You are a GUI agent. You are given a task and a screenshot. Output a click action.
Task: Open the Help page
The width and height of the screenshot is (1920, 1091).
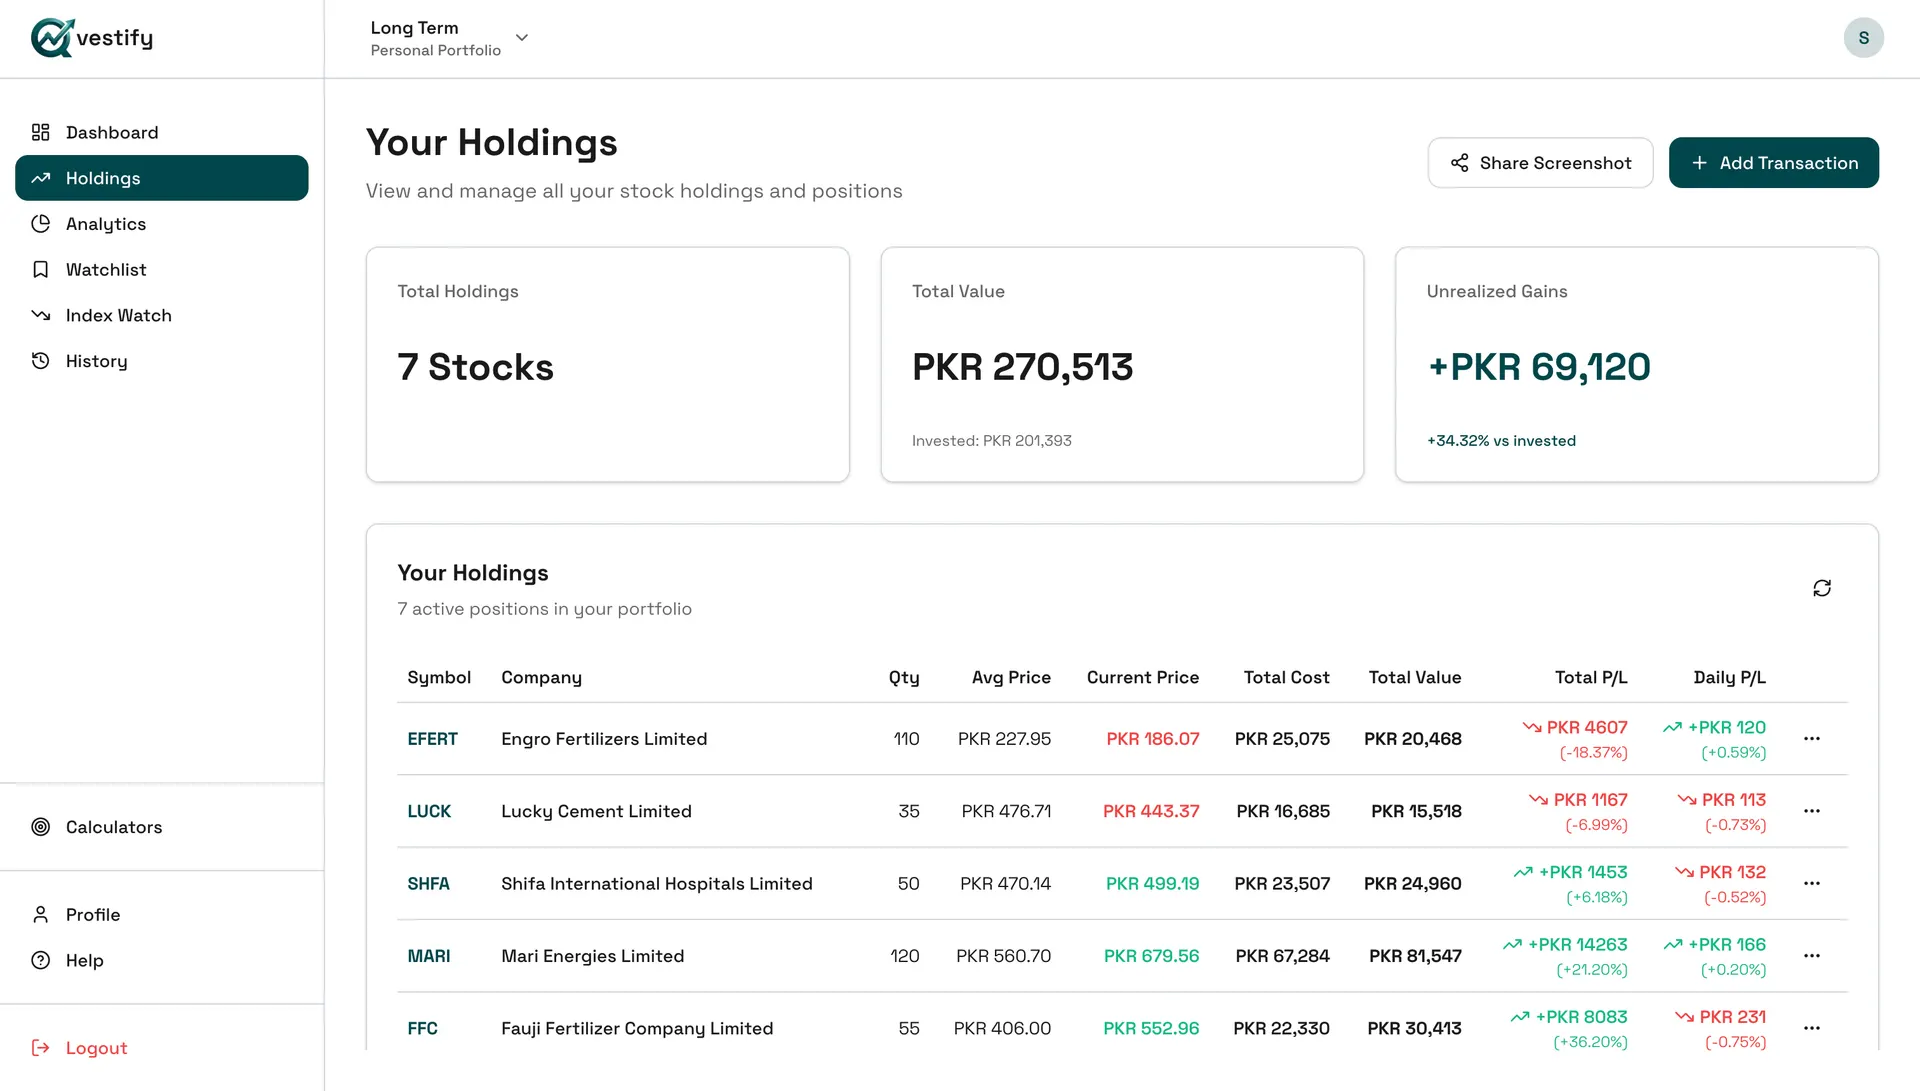pyautogui.click(x=162, y=960)
